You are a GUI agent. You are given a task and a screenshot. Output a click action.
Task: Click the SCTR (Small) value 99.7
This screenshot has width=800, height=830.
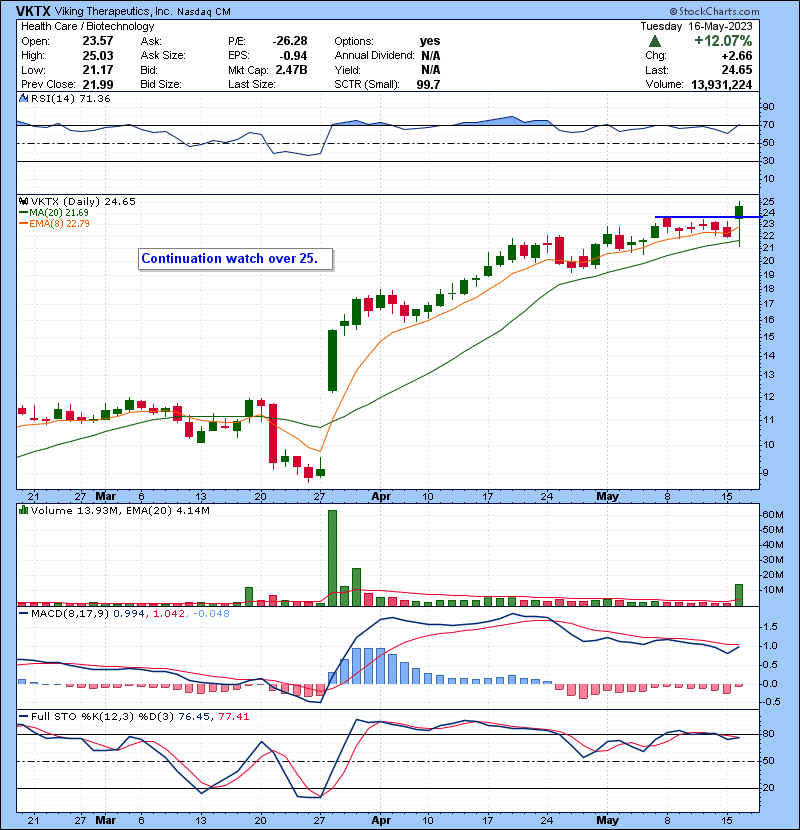pyautogui.click(x=428, y=84)
